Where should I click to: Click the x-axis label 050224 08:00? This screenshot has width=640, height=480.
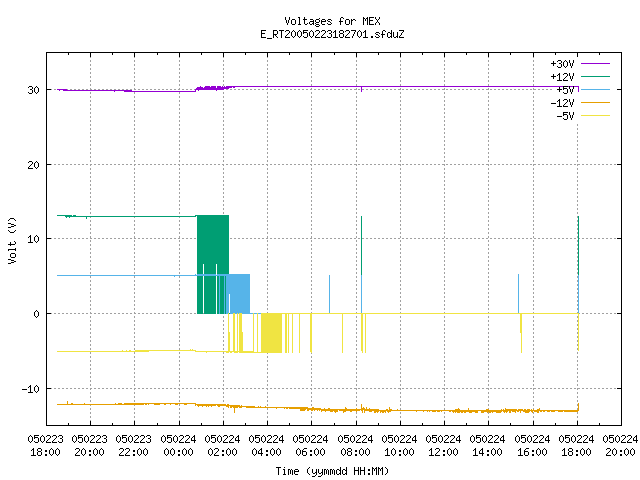pos(356,446)
